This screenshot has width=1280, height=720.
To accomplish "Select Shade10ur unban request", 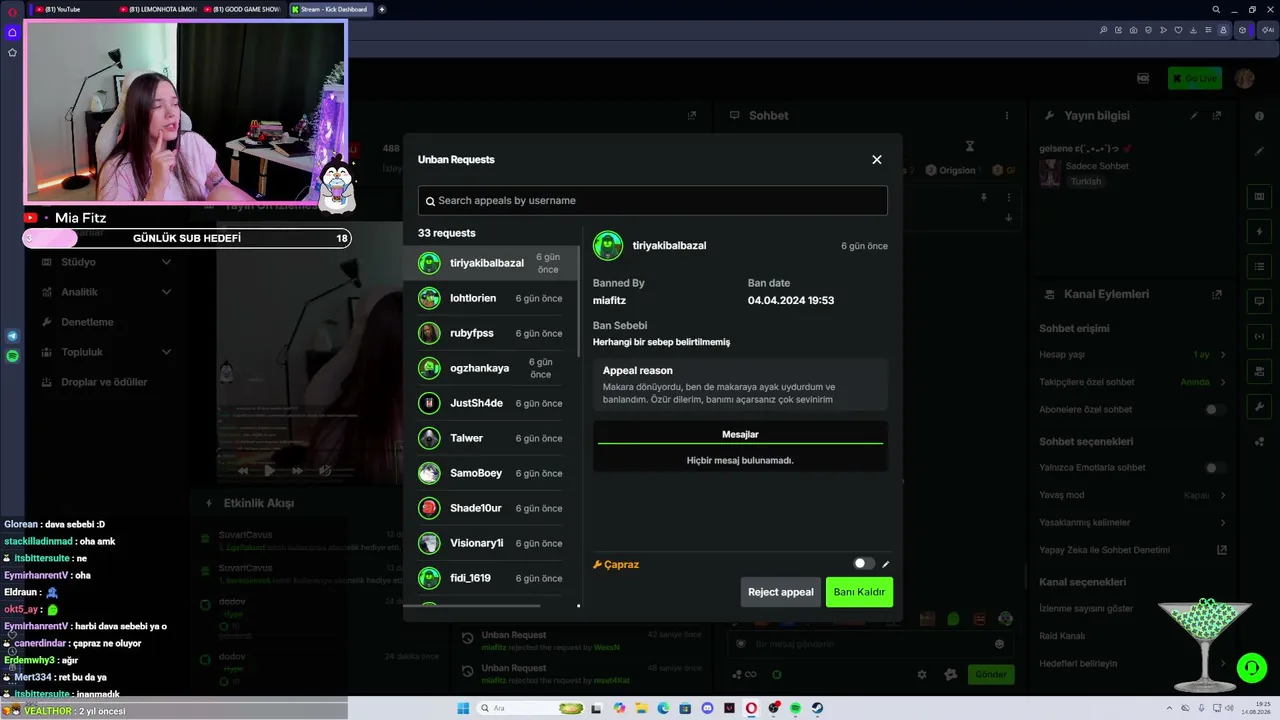I will pyautogui.click(x=490, y=508).
